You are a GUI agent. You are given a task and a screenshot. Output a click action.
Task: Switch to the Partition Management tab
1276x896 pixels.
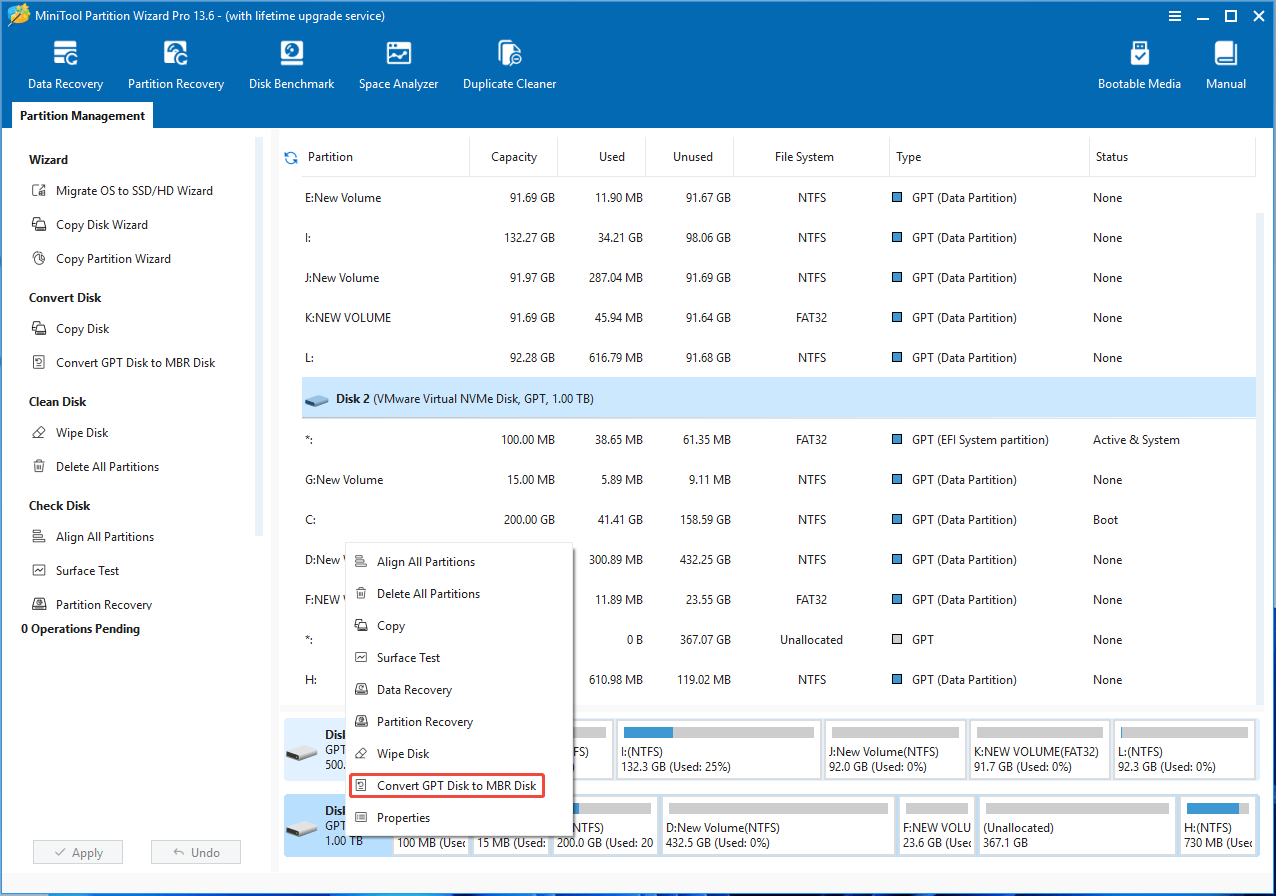(x=81, y=115)
